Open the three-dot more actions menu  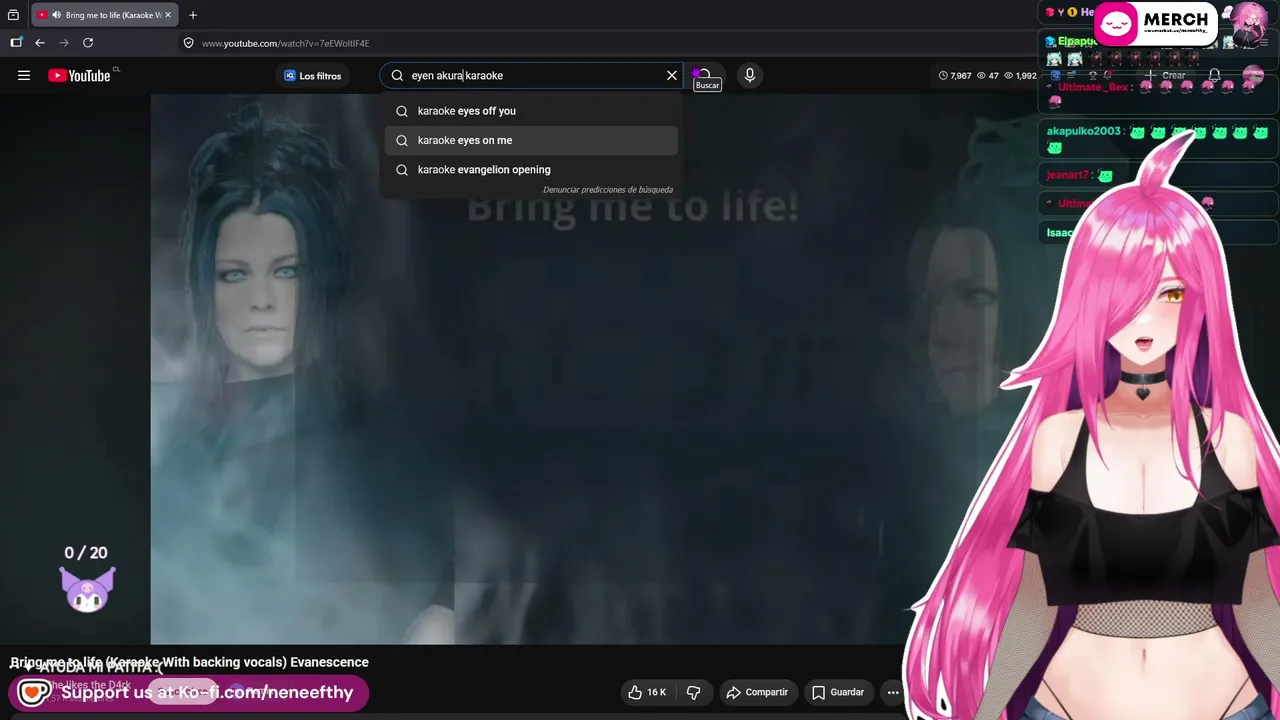pyautogui.click(x=893, y=692)
